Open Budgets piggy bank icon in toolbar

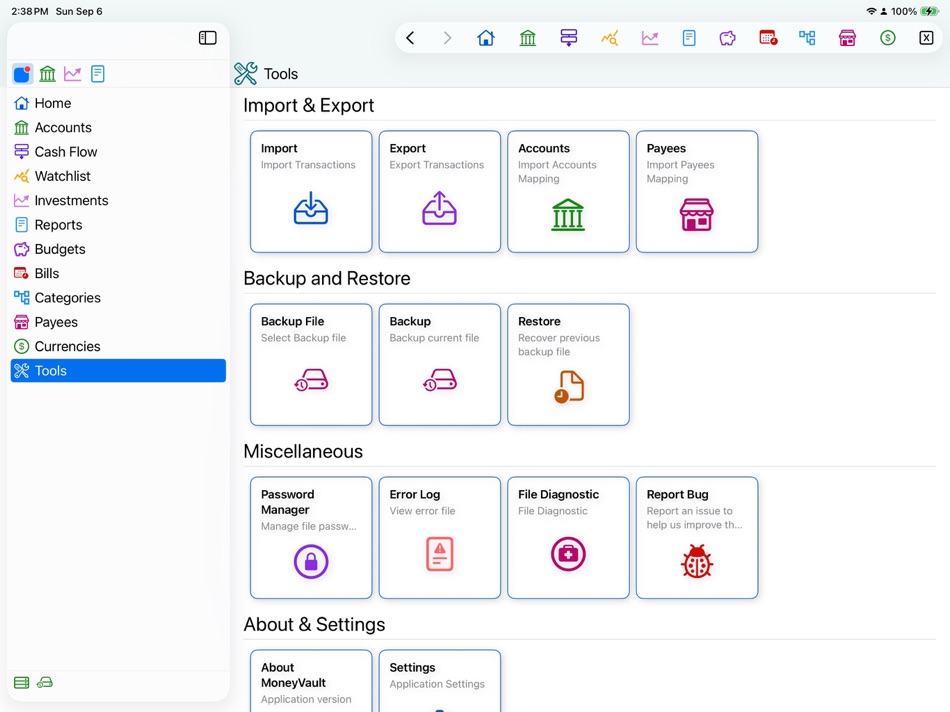[728, 38]
